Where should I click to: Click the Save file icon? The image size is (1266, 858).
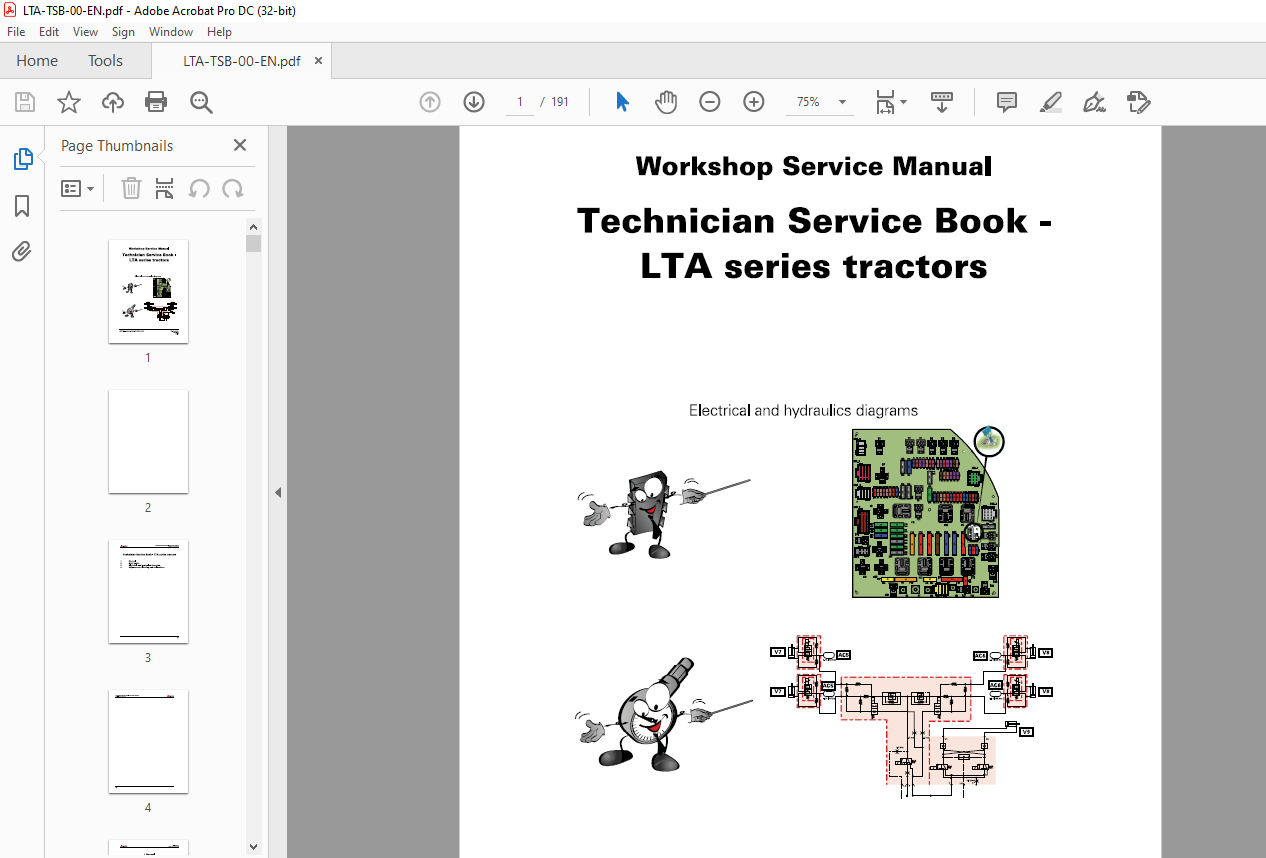pos(25,102)
